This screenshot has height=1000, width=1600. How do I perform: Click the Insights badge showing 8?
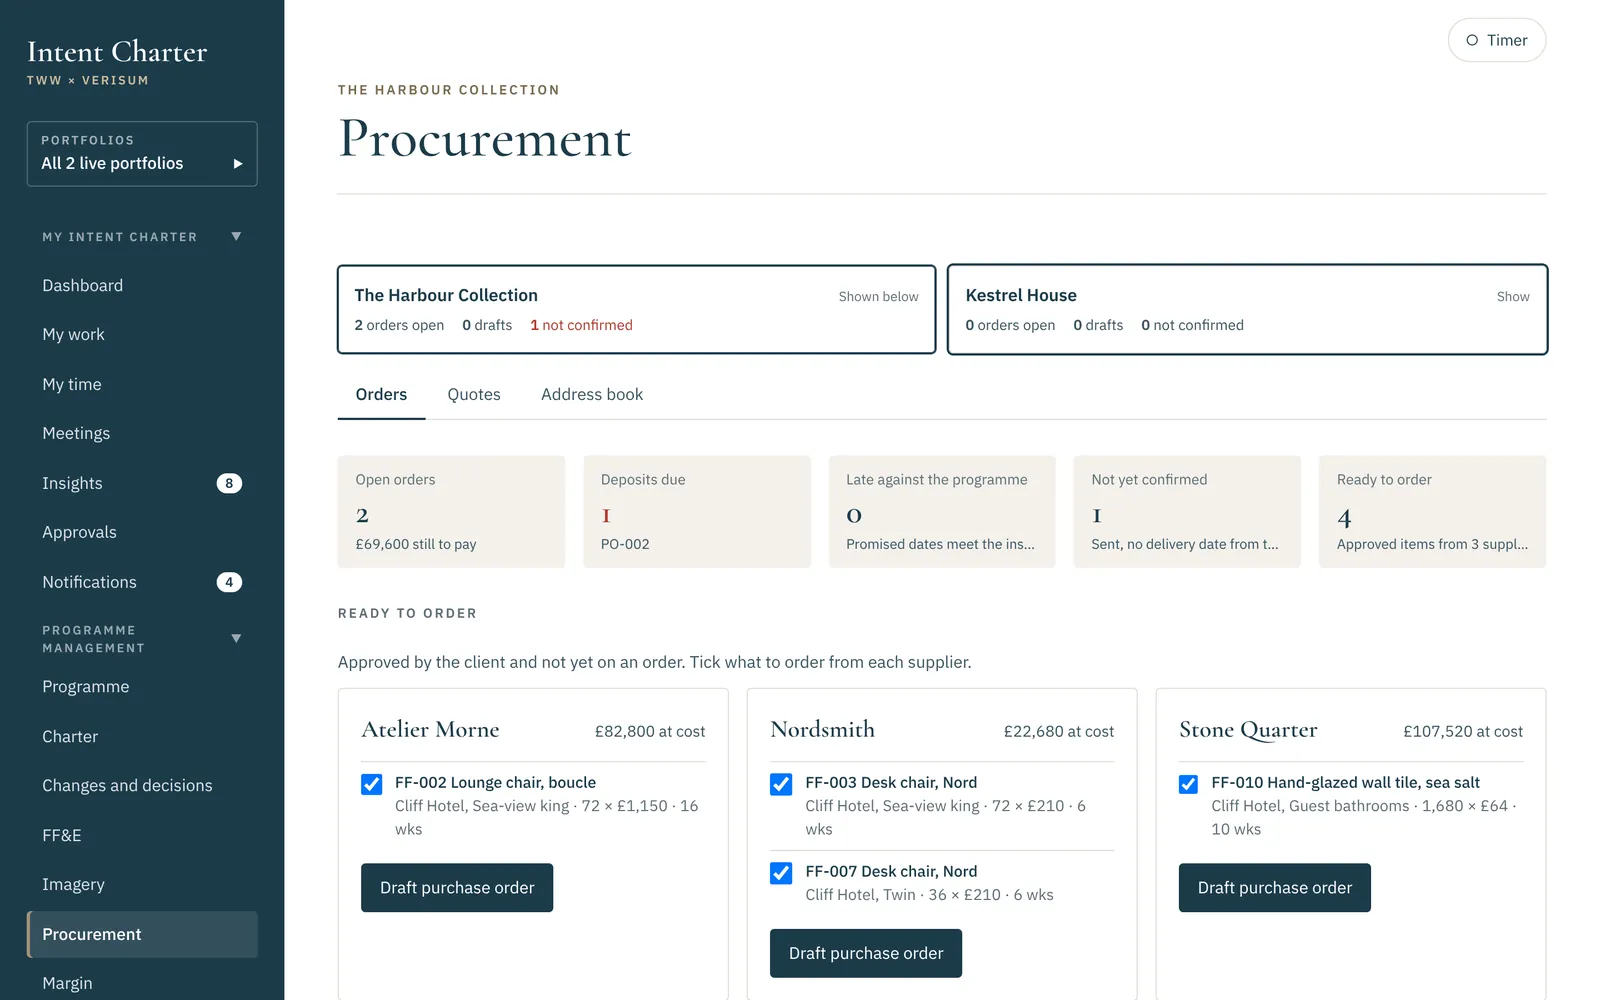(229, 484)
